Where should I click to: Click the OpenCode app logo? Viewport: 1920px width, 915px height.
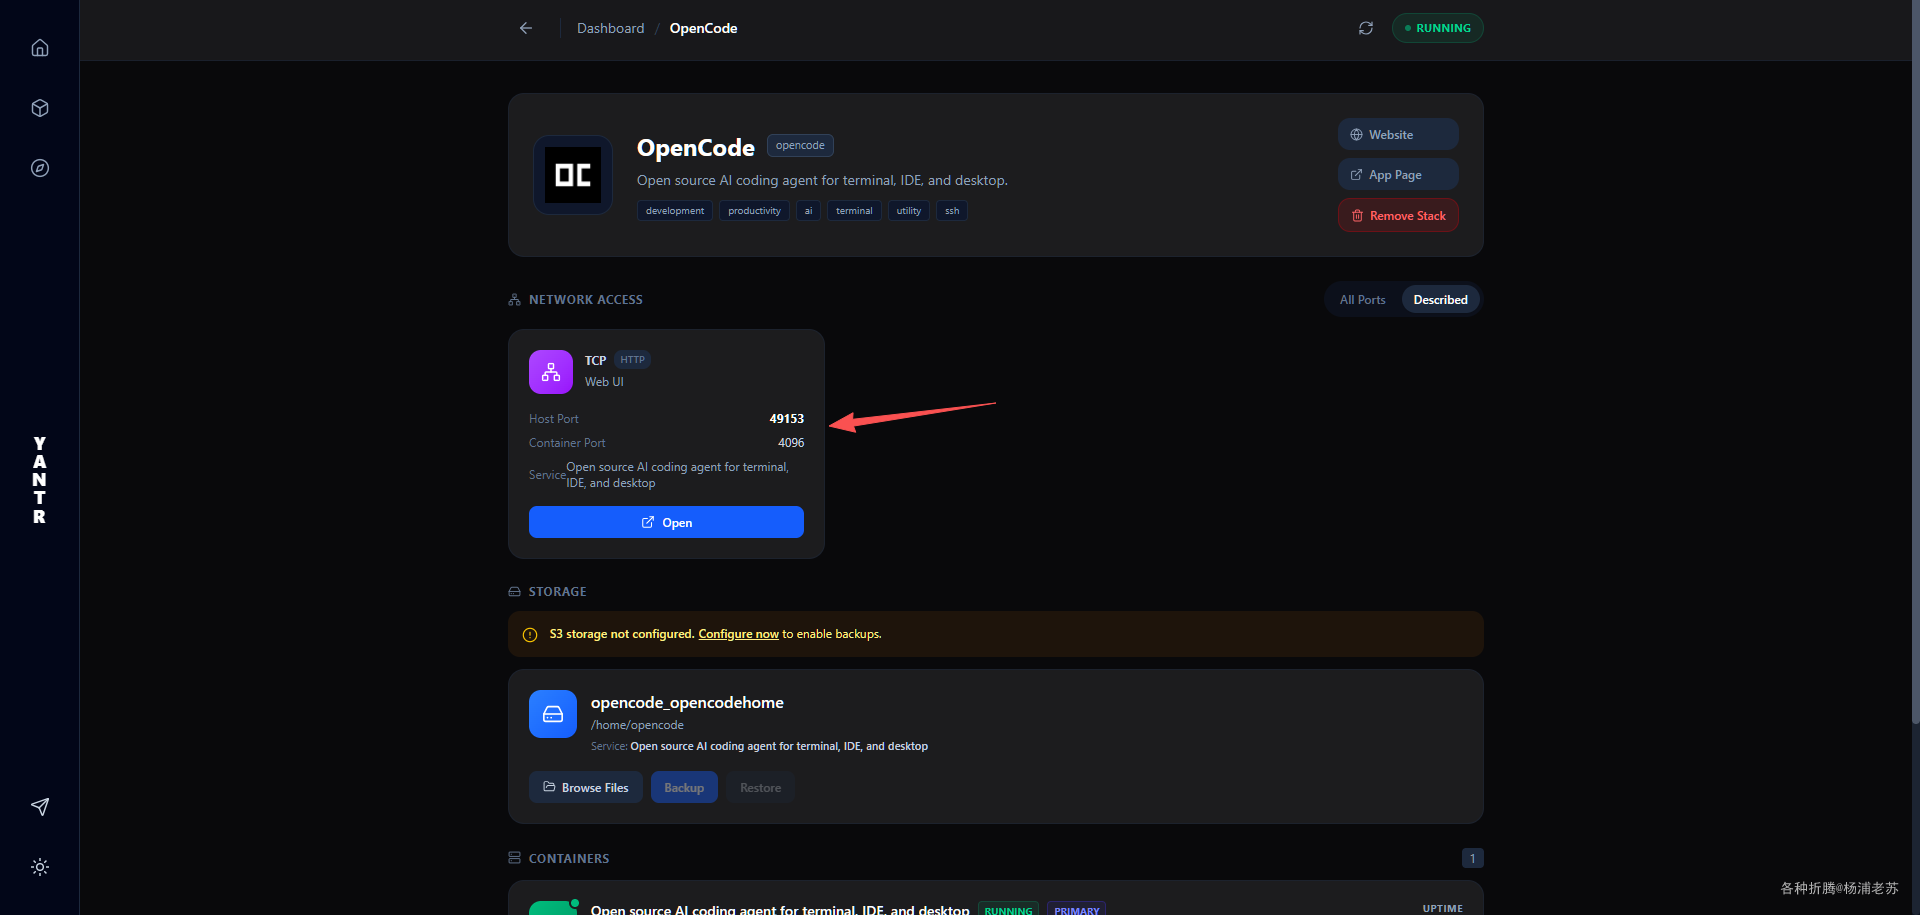(x=573, y=175)
